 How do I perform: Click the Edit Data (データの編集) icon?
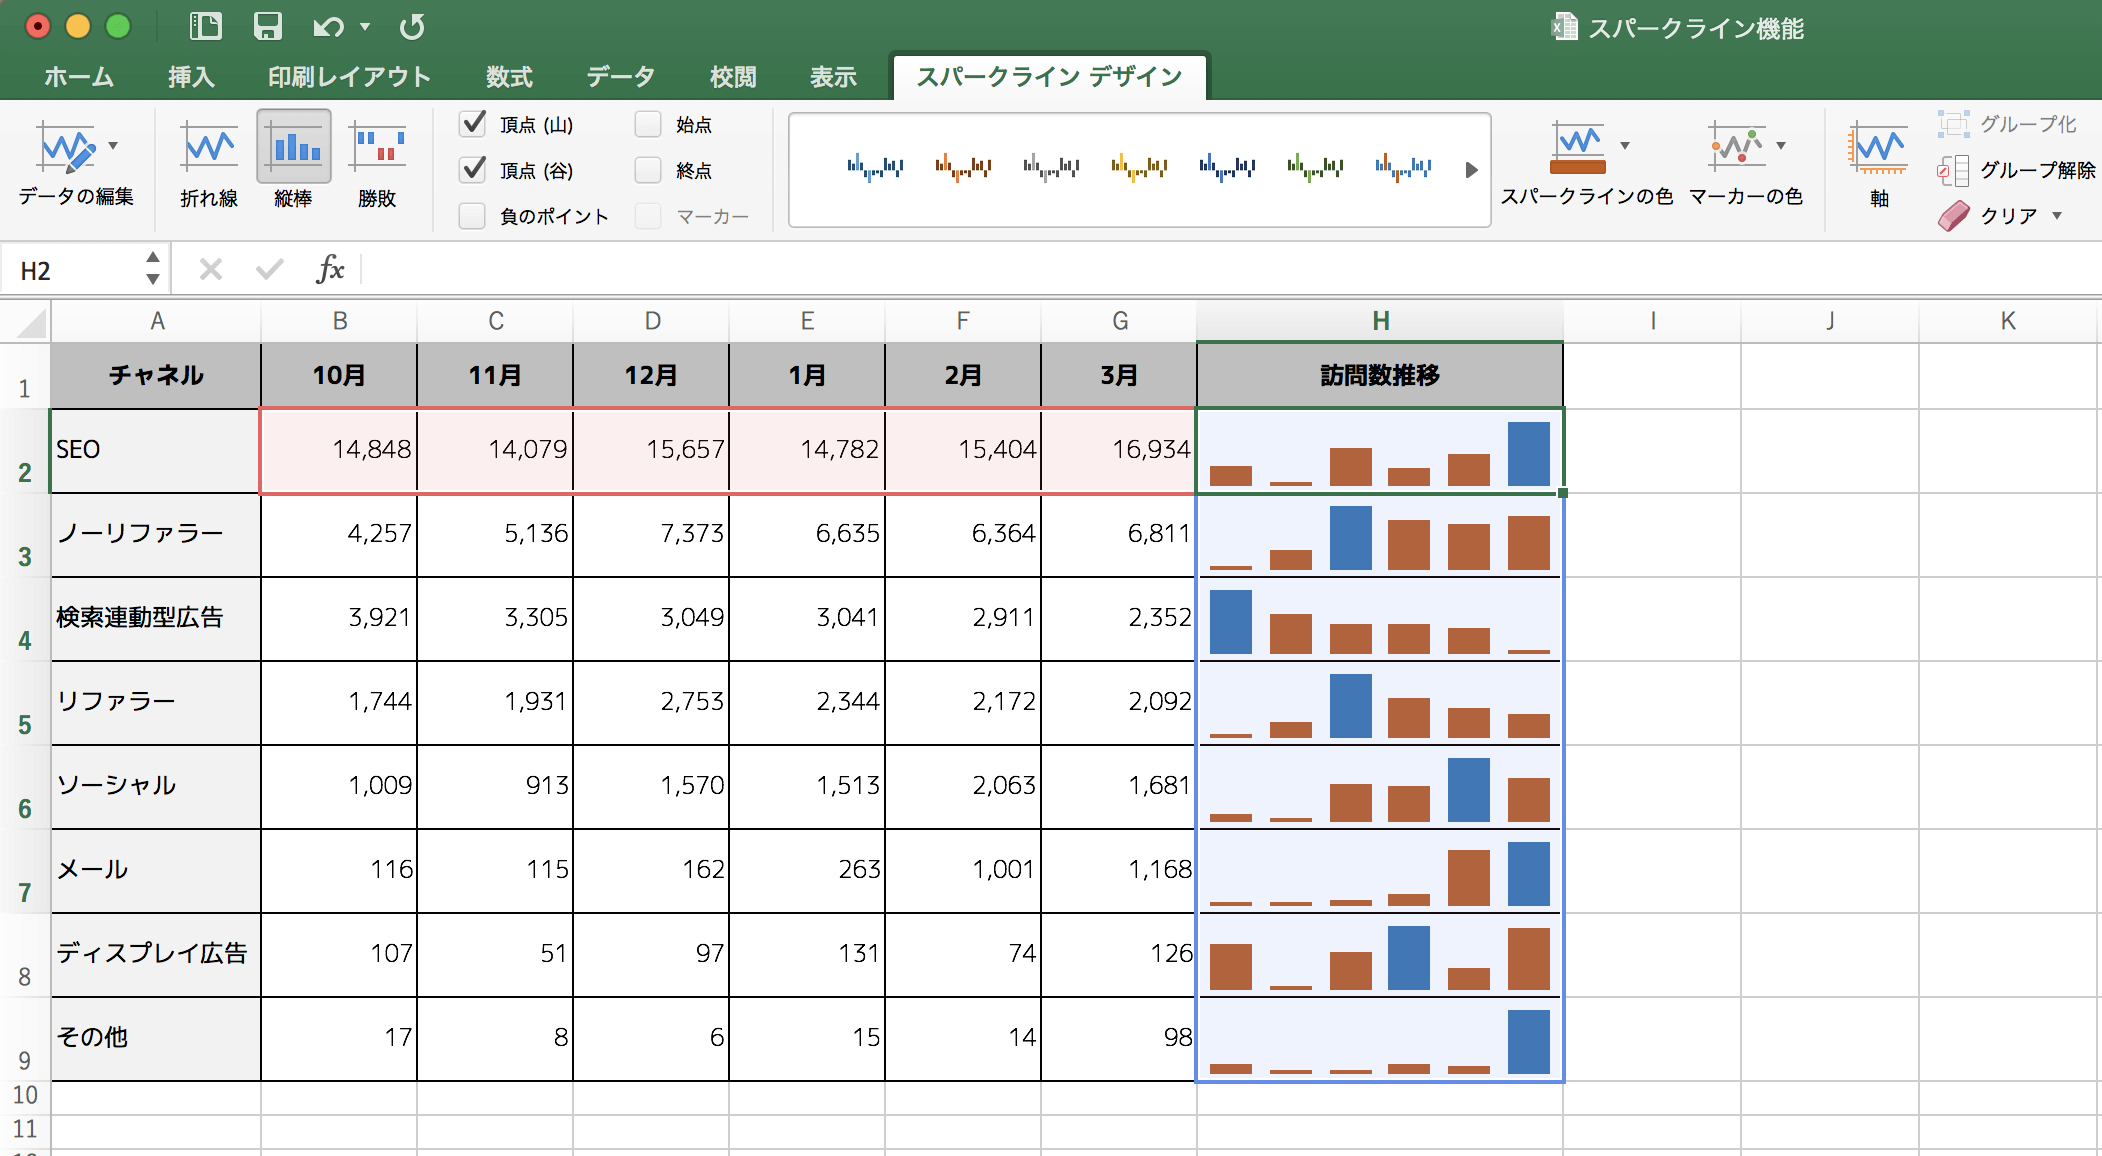[x=66, y=148]
